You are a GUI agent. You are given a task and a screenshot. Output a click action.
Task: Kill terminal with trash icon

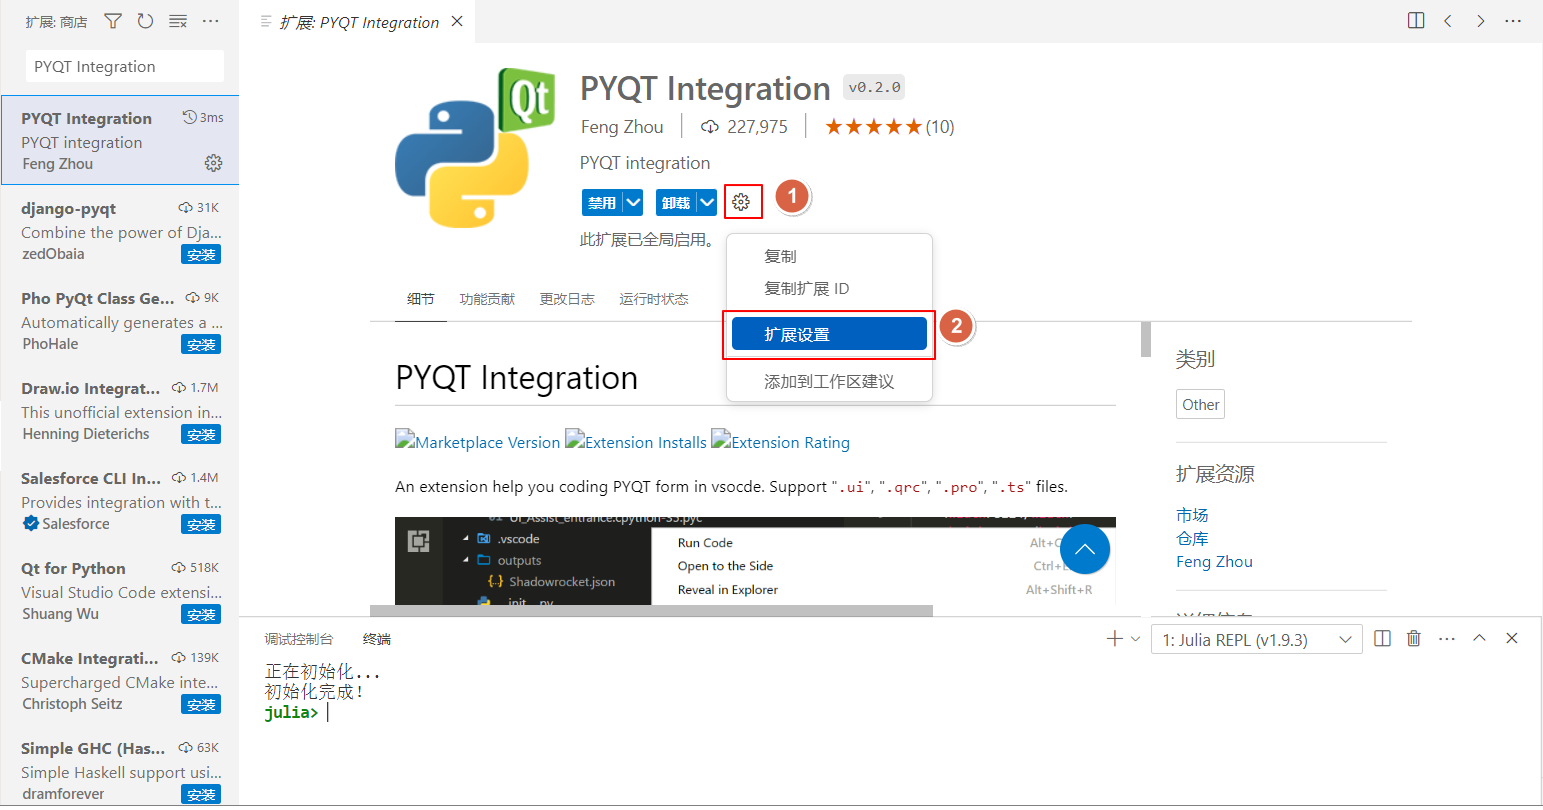(1413, 639)
